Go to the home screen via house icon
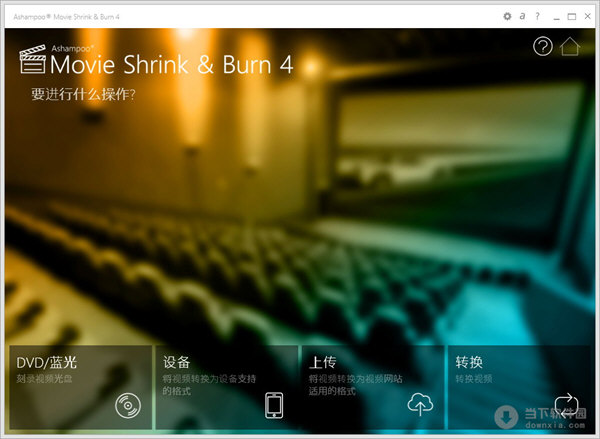The image size is (600, 439). (570, 46)
